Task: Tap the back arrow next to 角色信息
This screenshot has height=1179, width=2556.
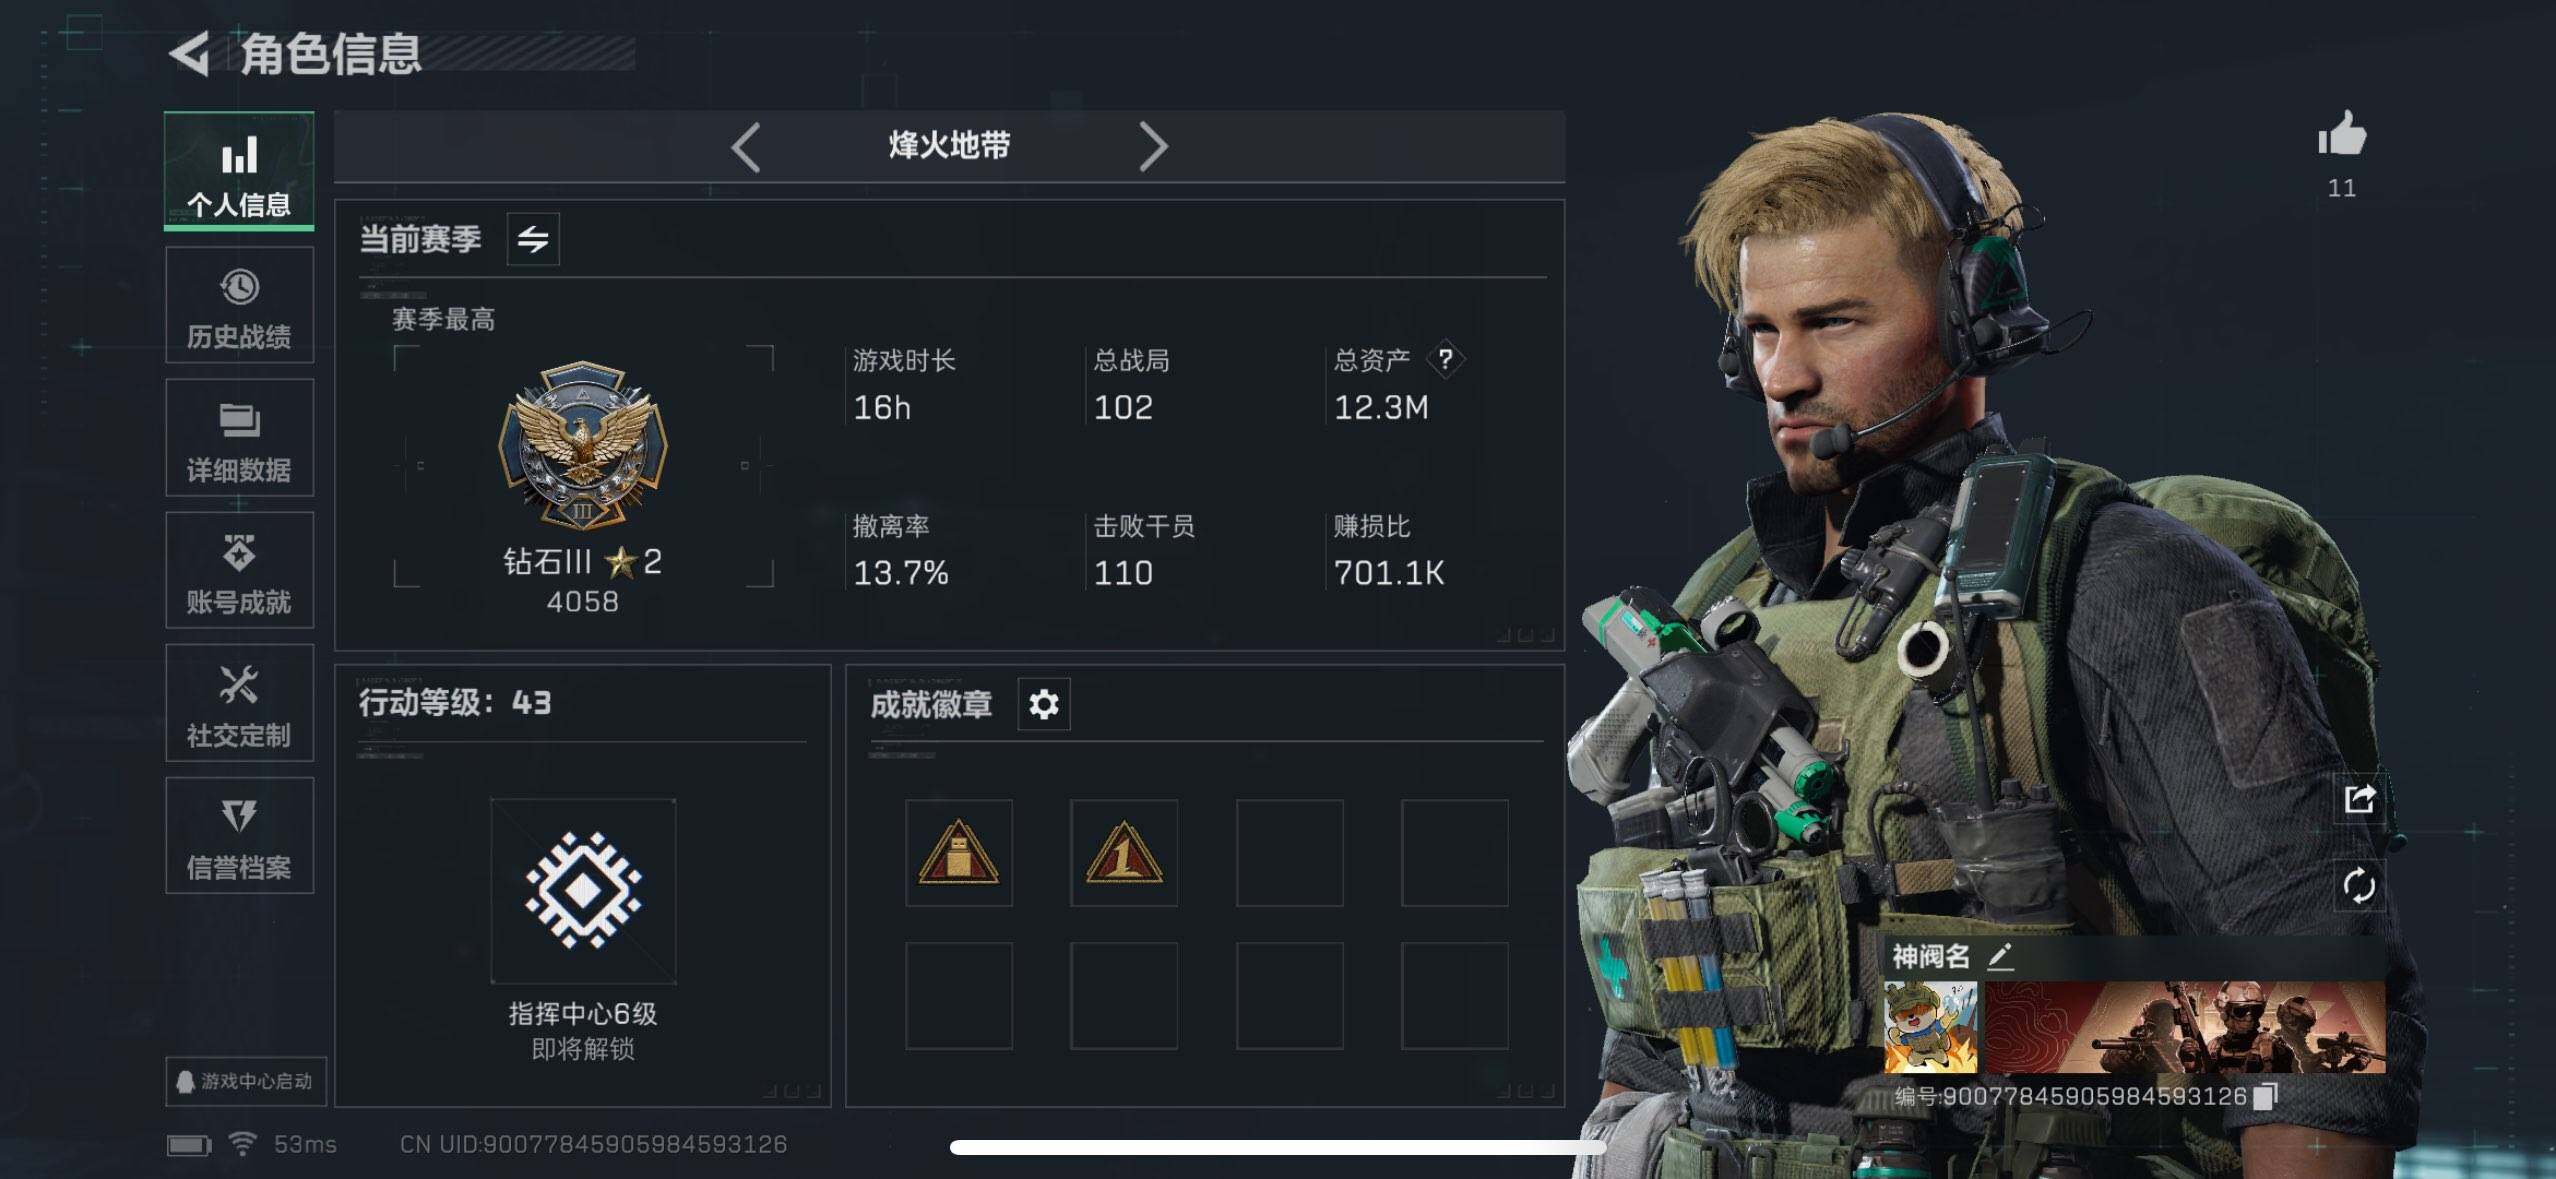Action: (190, 53)
